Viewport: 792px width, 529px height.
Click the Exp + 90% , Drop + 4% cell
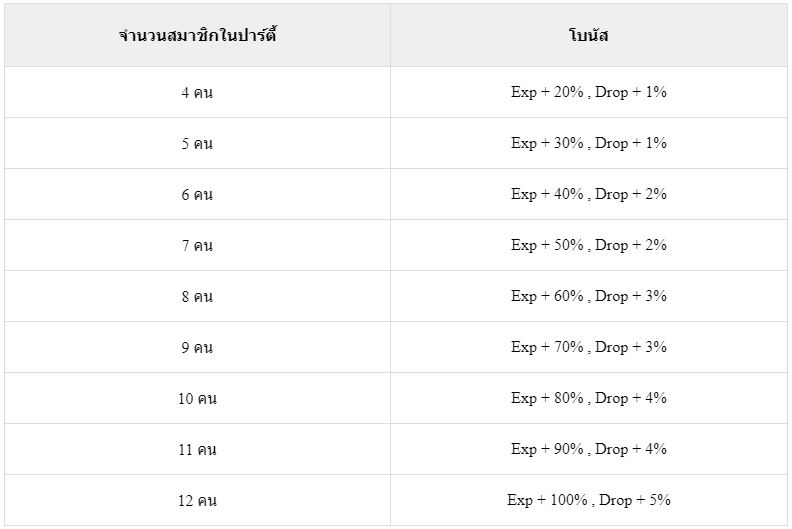588,450
